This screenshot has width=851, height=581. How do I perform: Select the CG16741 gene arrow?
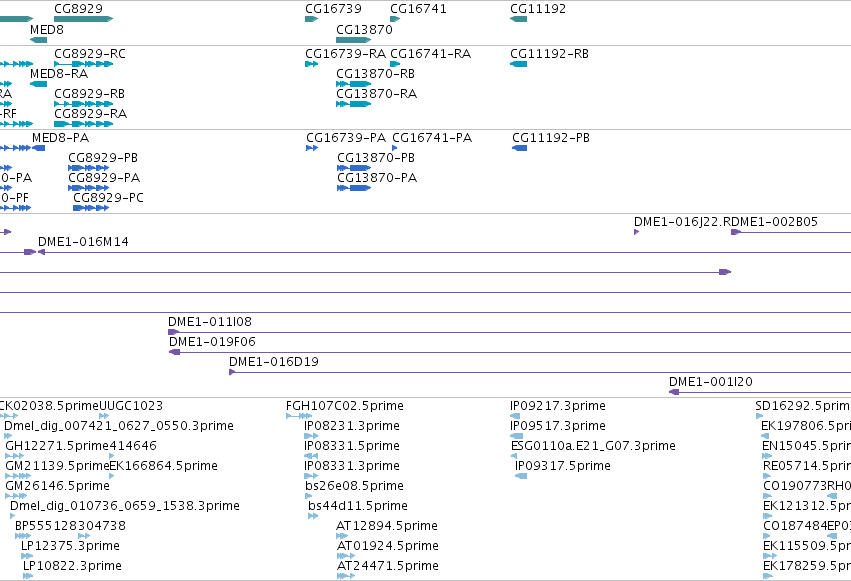[395, 19]
